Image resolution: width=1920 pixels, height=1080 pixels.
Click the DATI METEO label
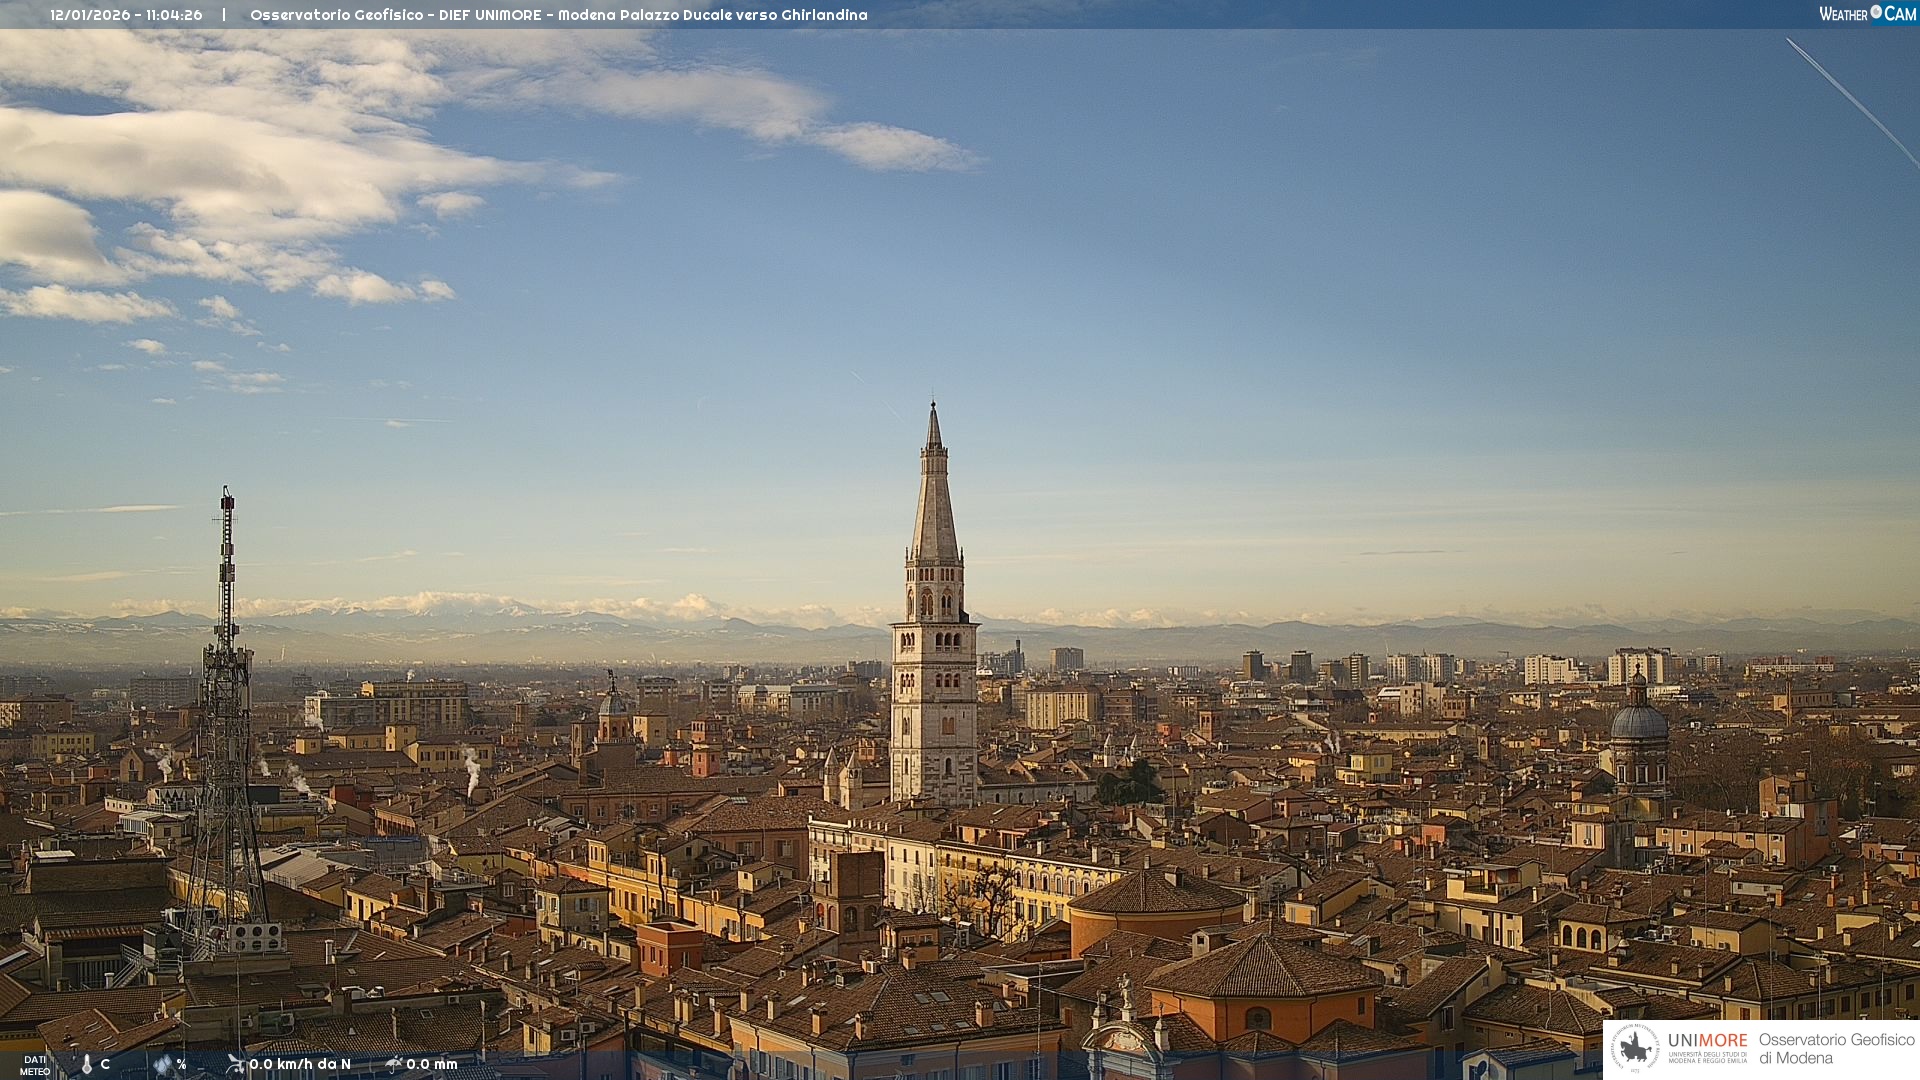click(x=35, y=1065)
